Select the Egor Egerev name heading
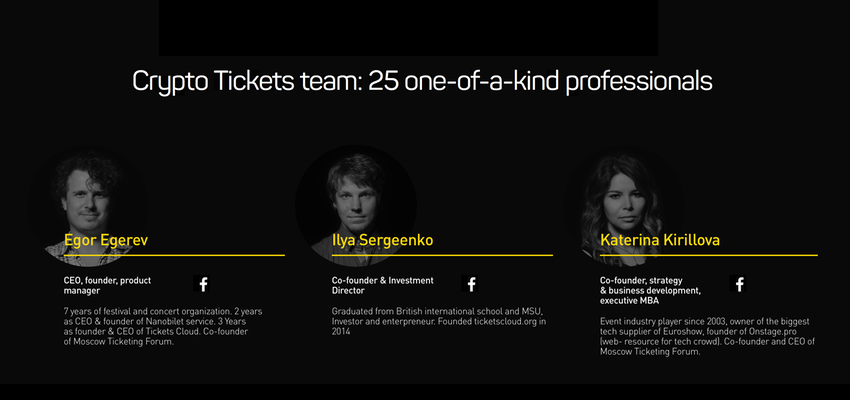 pyautogui.click(x=106, y=240)
